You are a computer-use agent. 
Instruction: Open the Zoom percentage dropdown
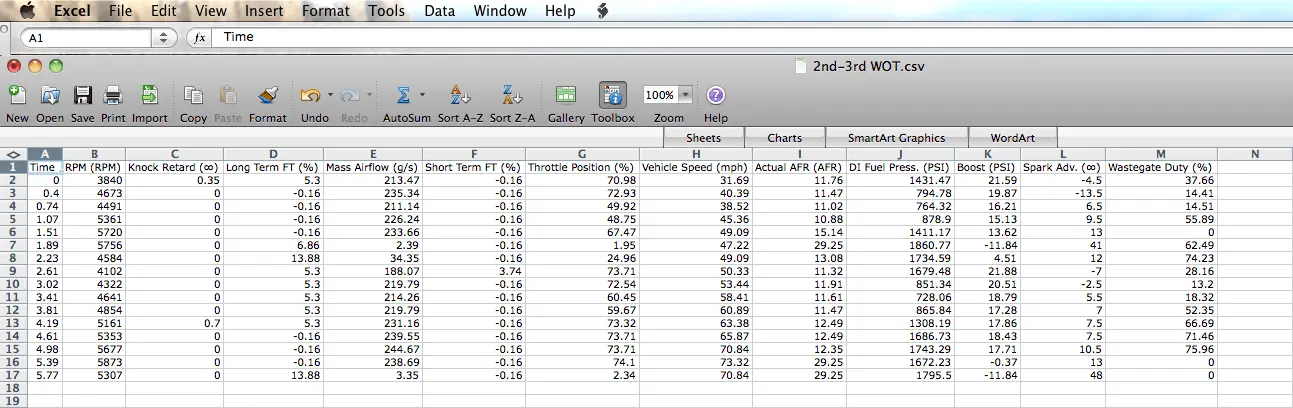click(x=686, y=95)
